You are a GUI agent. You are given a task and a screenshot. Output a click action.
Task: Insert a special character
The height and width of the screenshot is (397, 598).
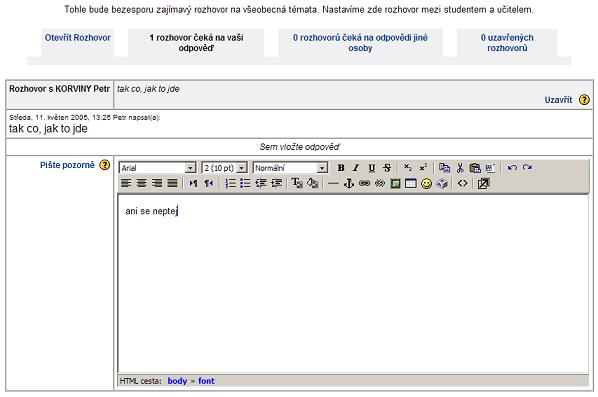point(442,183)
